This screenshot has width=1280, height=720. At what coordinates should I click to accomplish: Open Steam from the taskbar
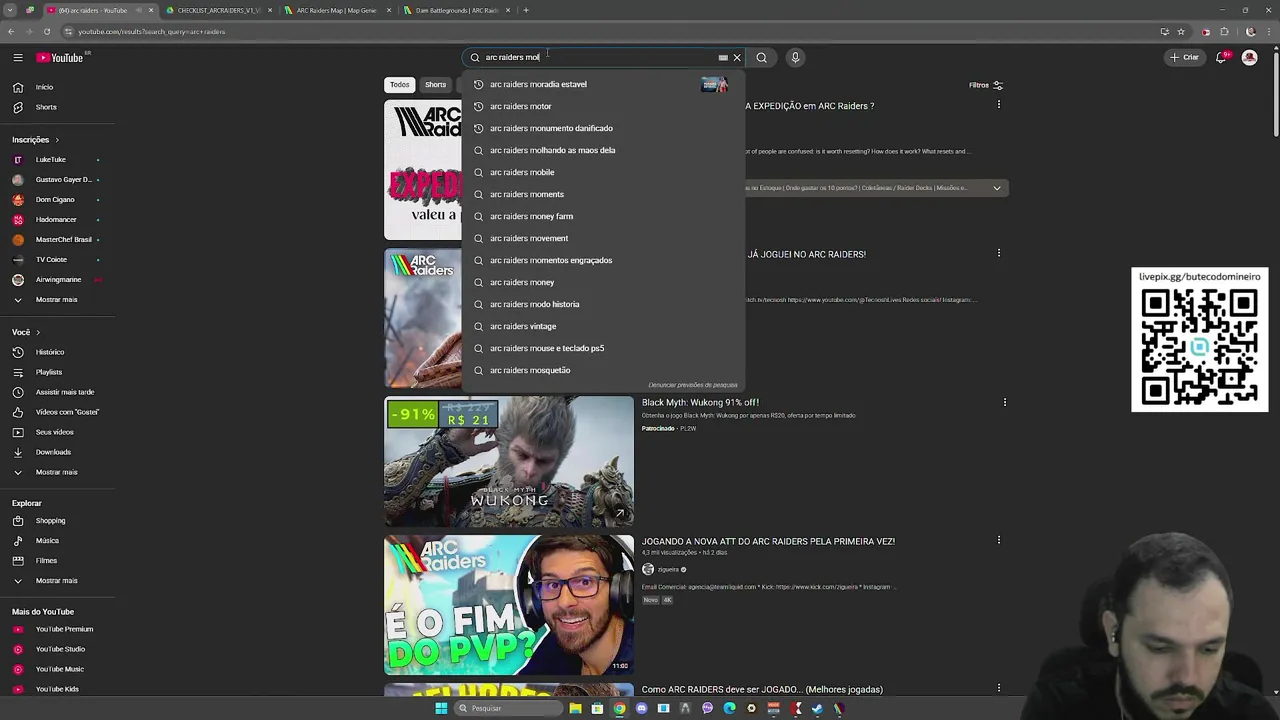coord(817,708)
